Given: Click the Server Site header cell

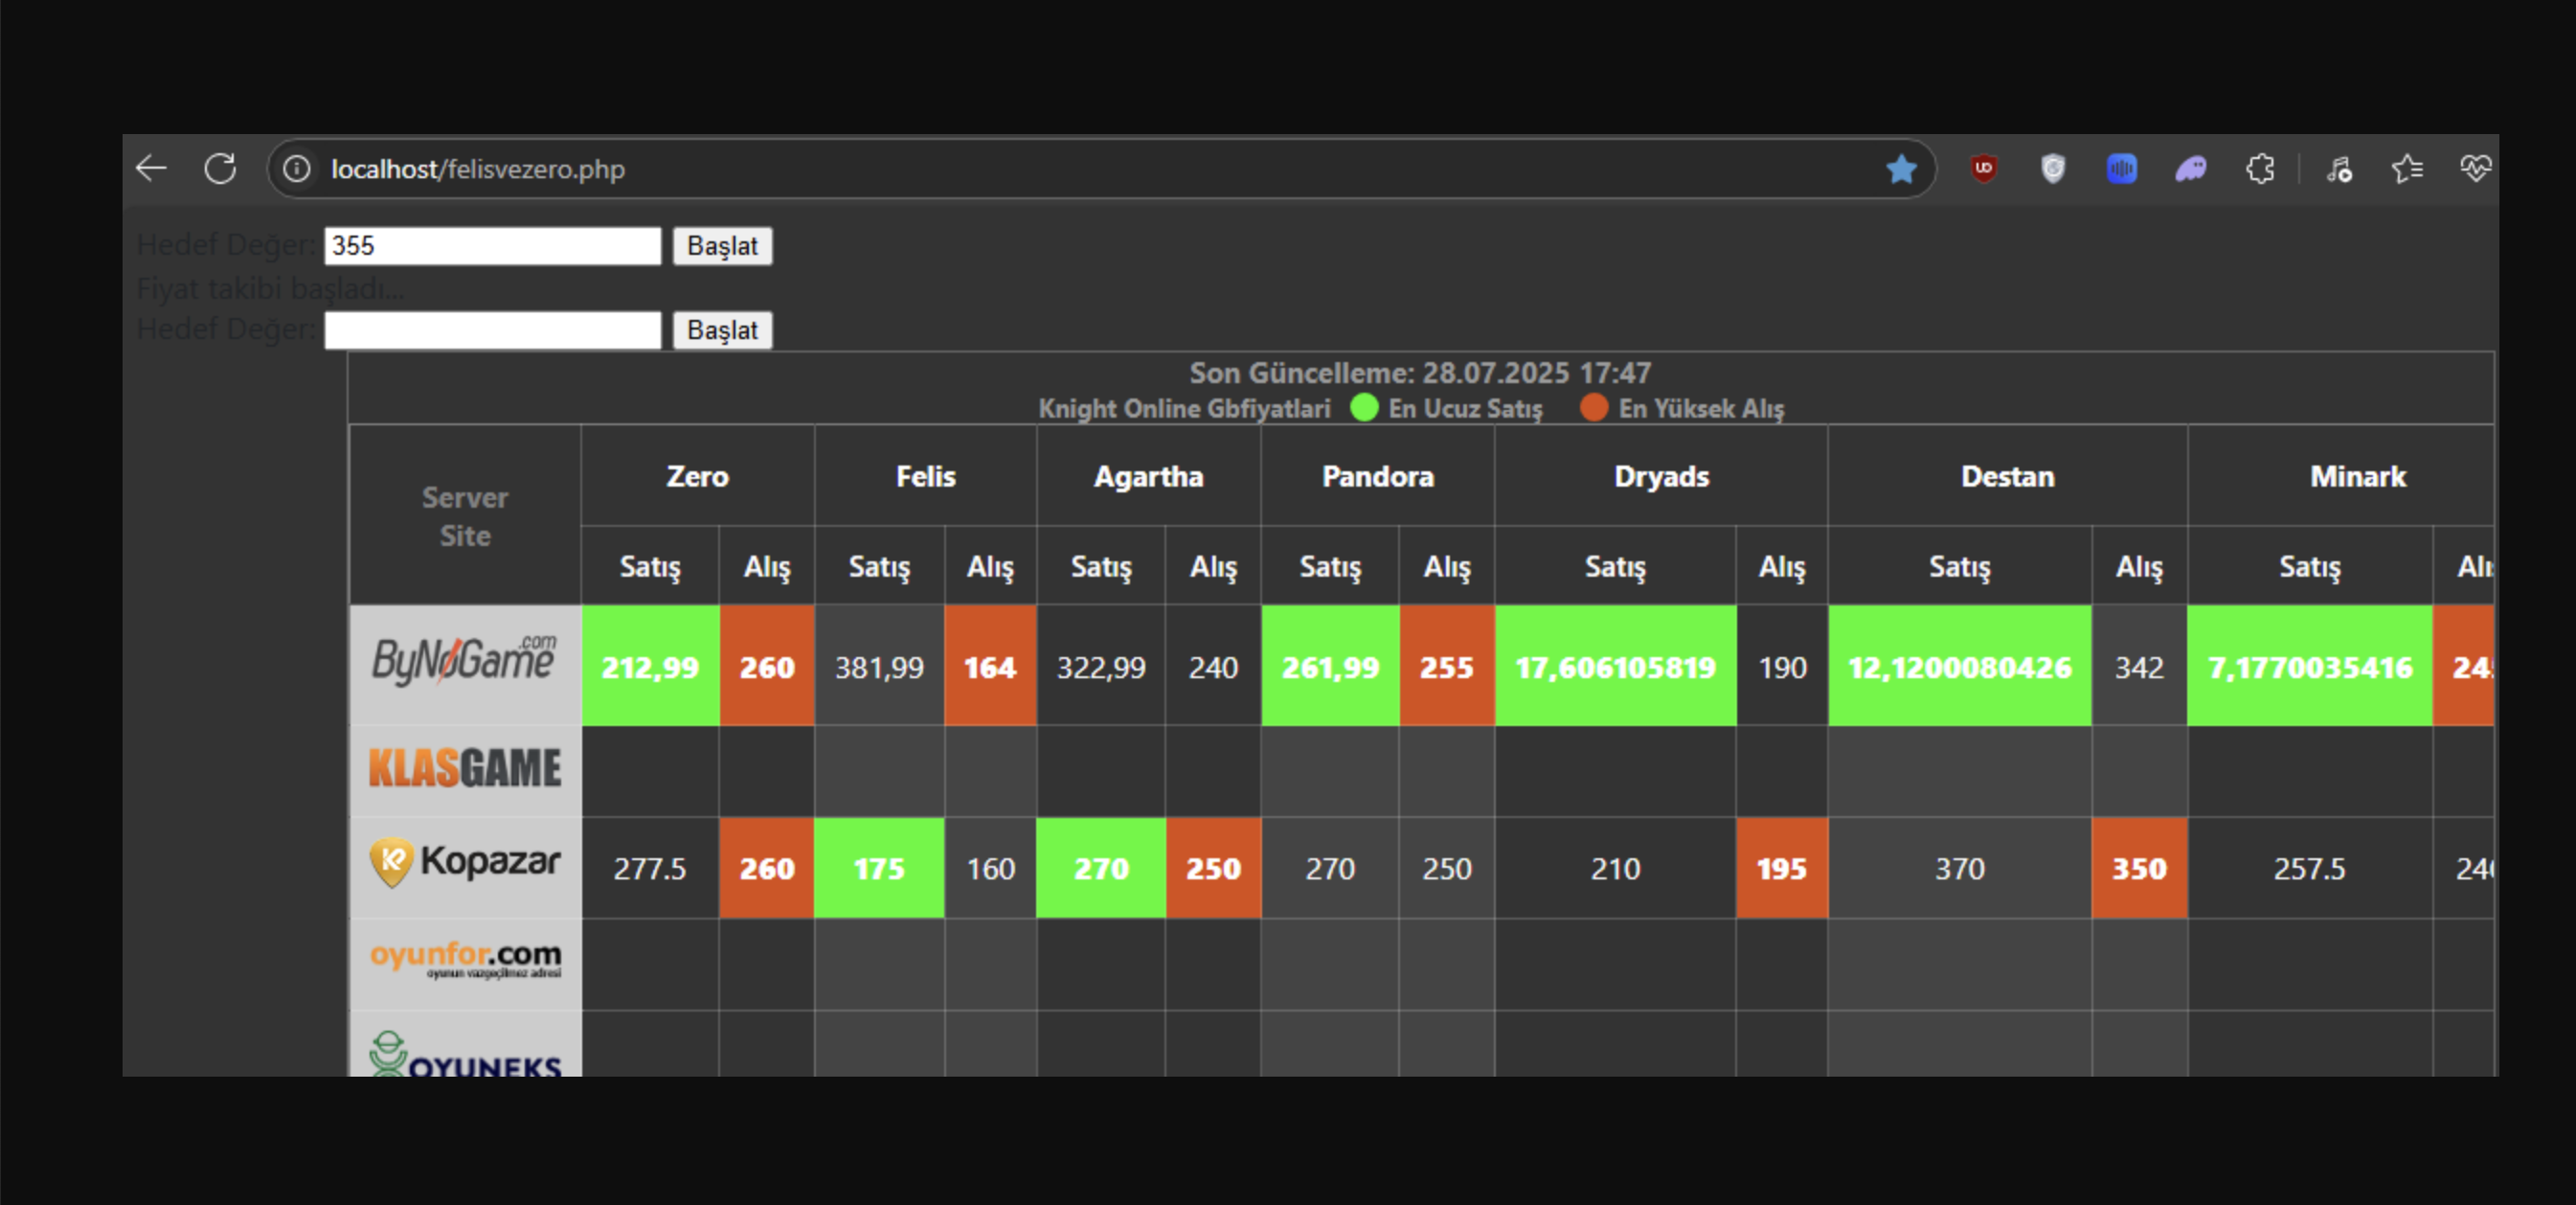Looking at the screenshot, I should tap(465, 516).
